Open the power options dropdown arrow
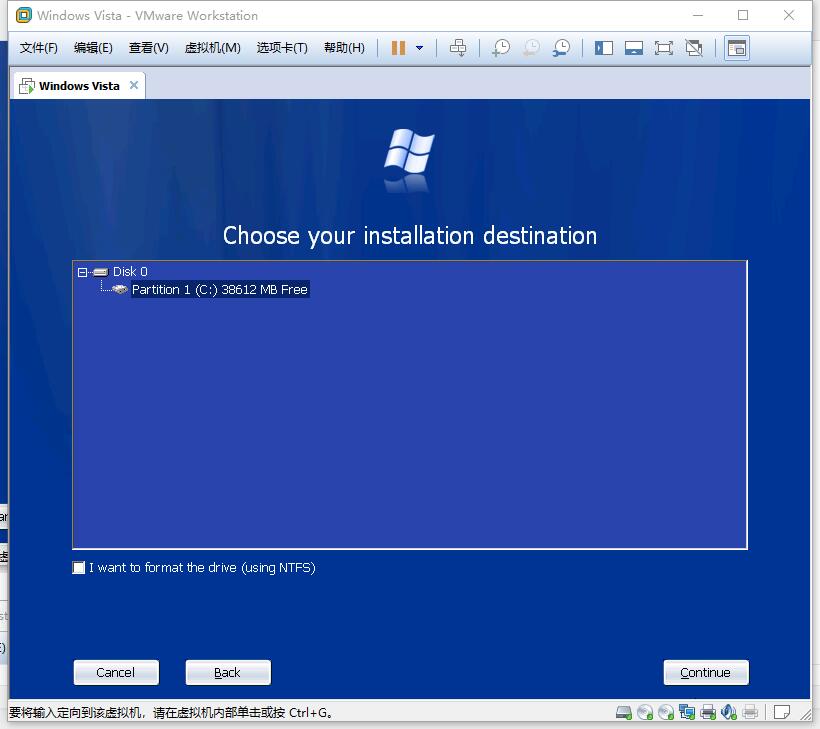820x729 pixels. pyautogui.click(x=419, y=48)
